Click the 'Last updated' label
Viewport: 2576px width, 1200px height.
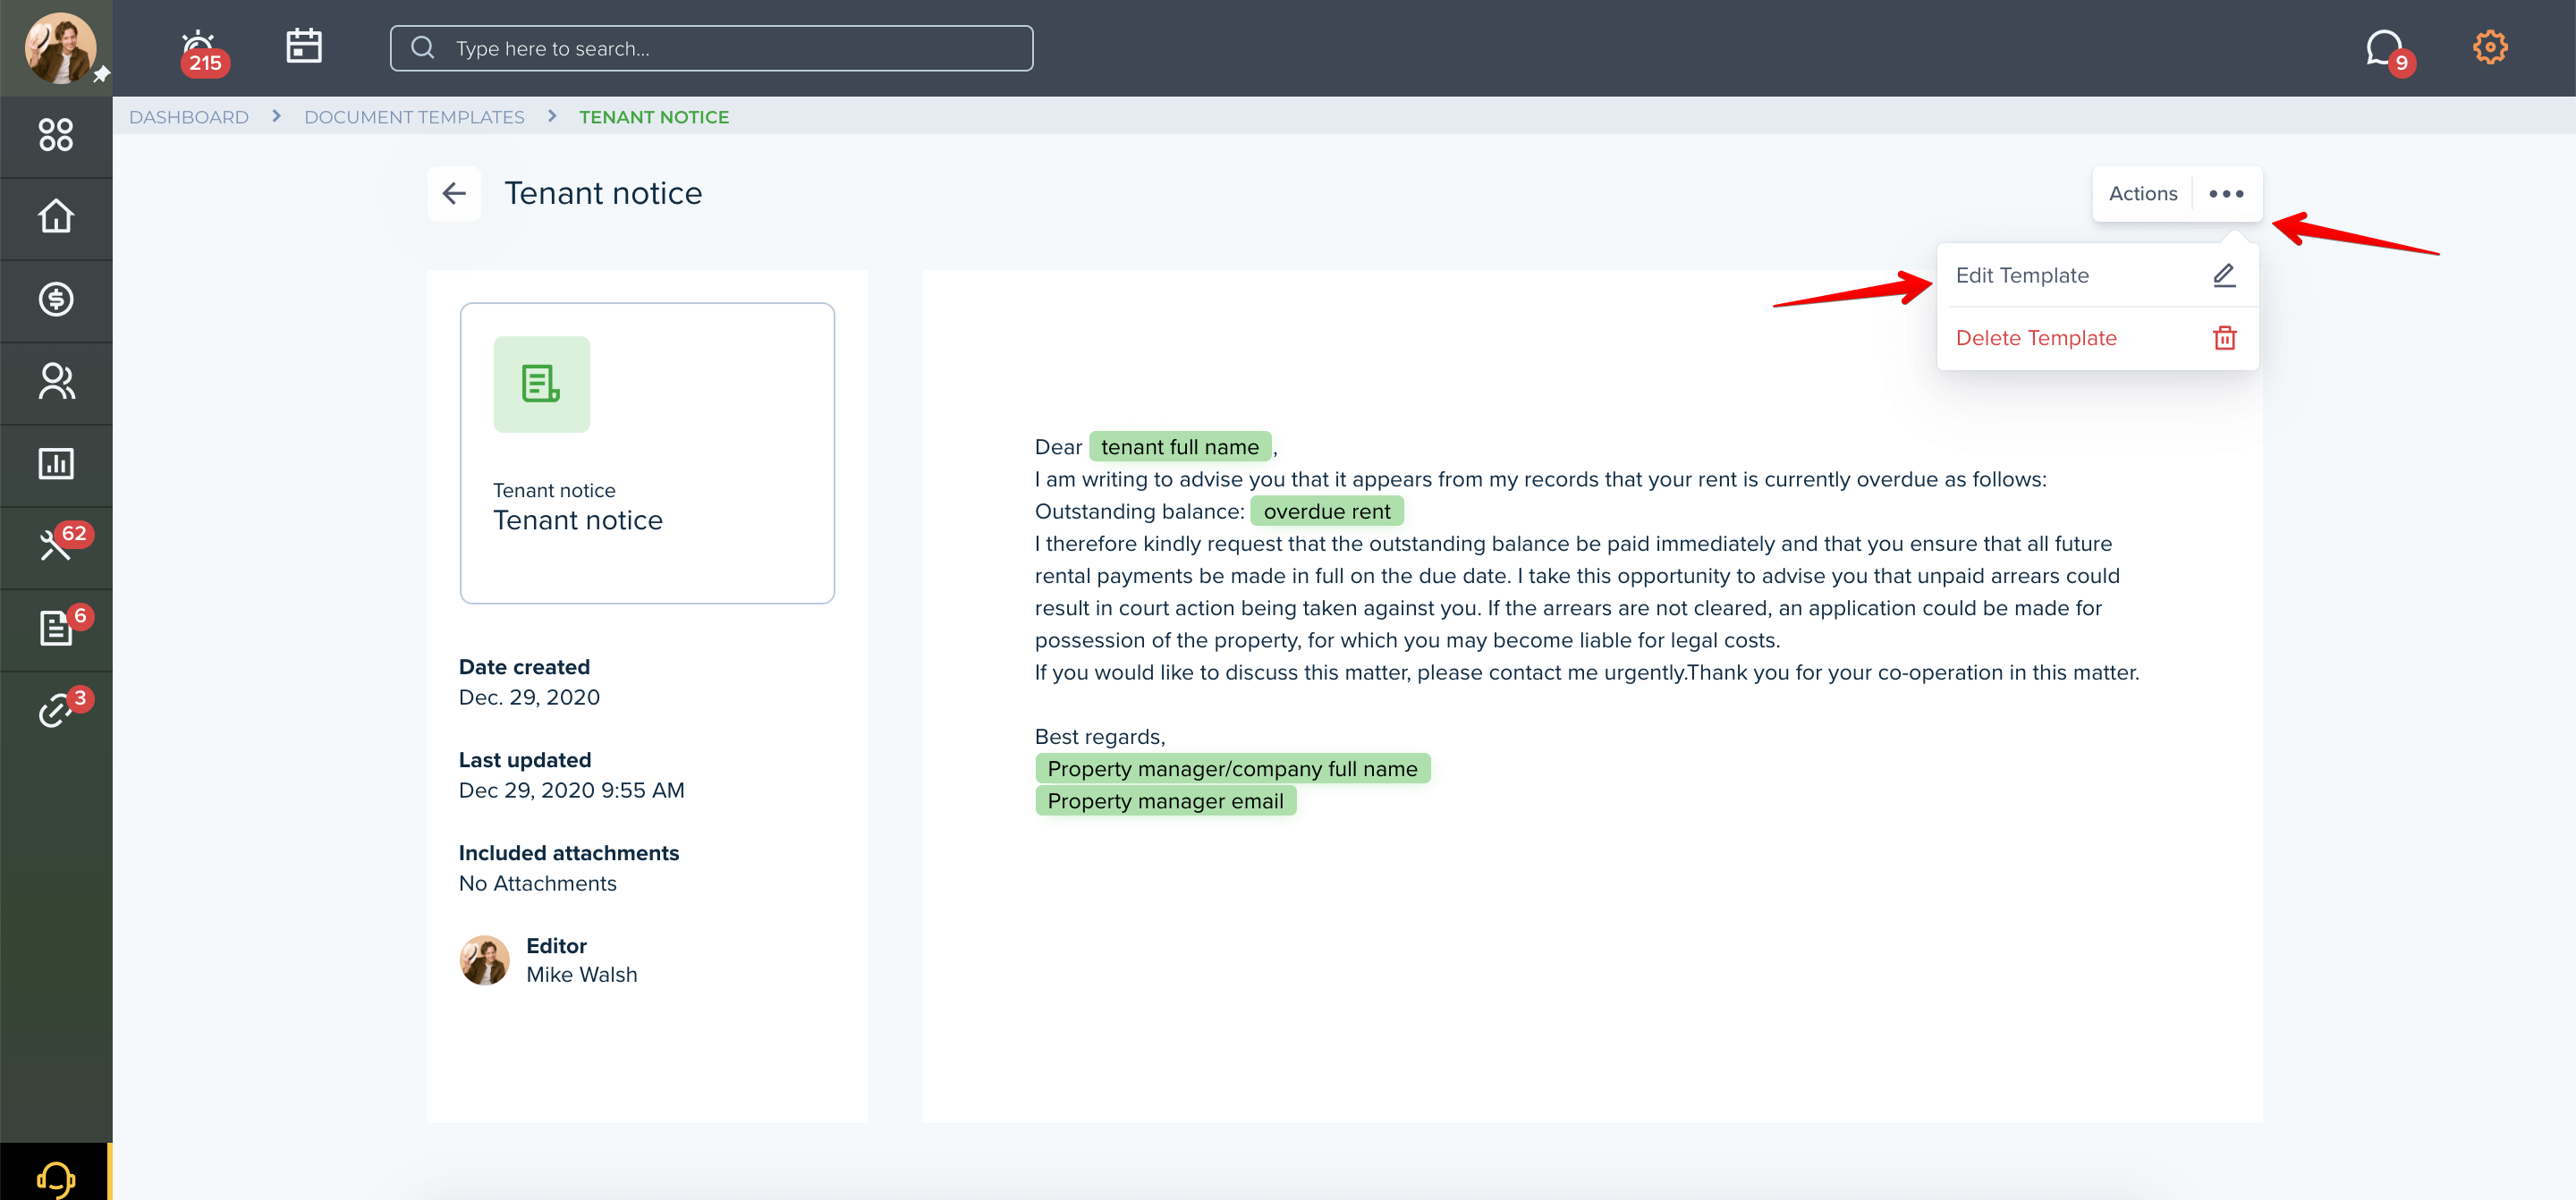point(525,760)
